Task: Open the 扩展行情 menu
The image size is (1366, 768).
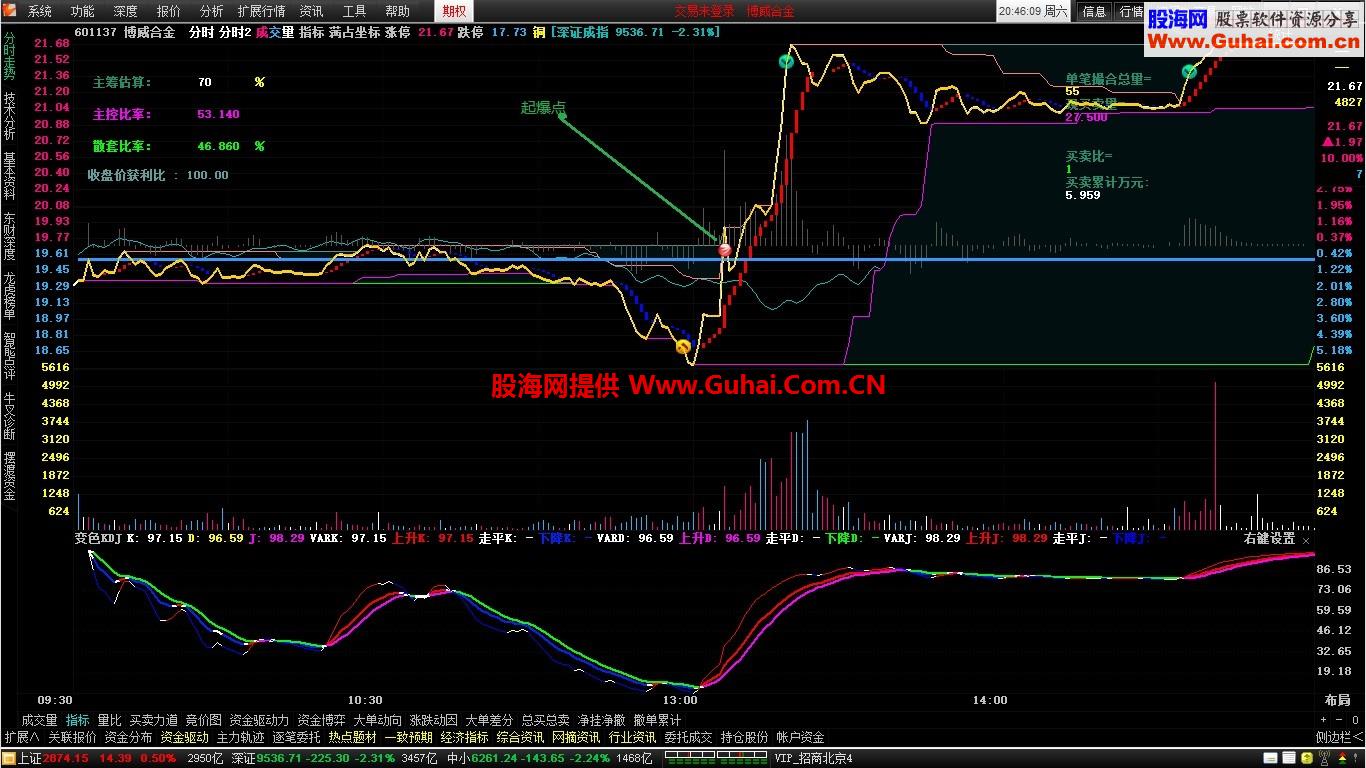Action: (x=261, y=11)
